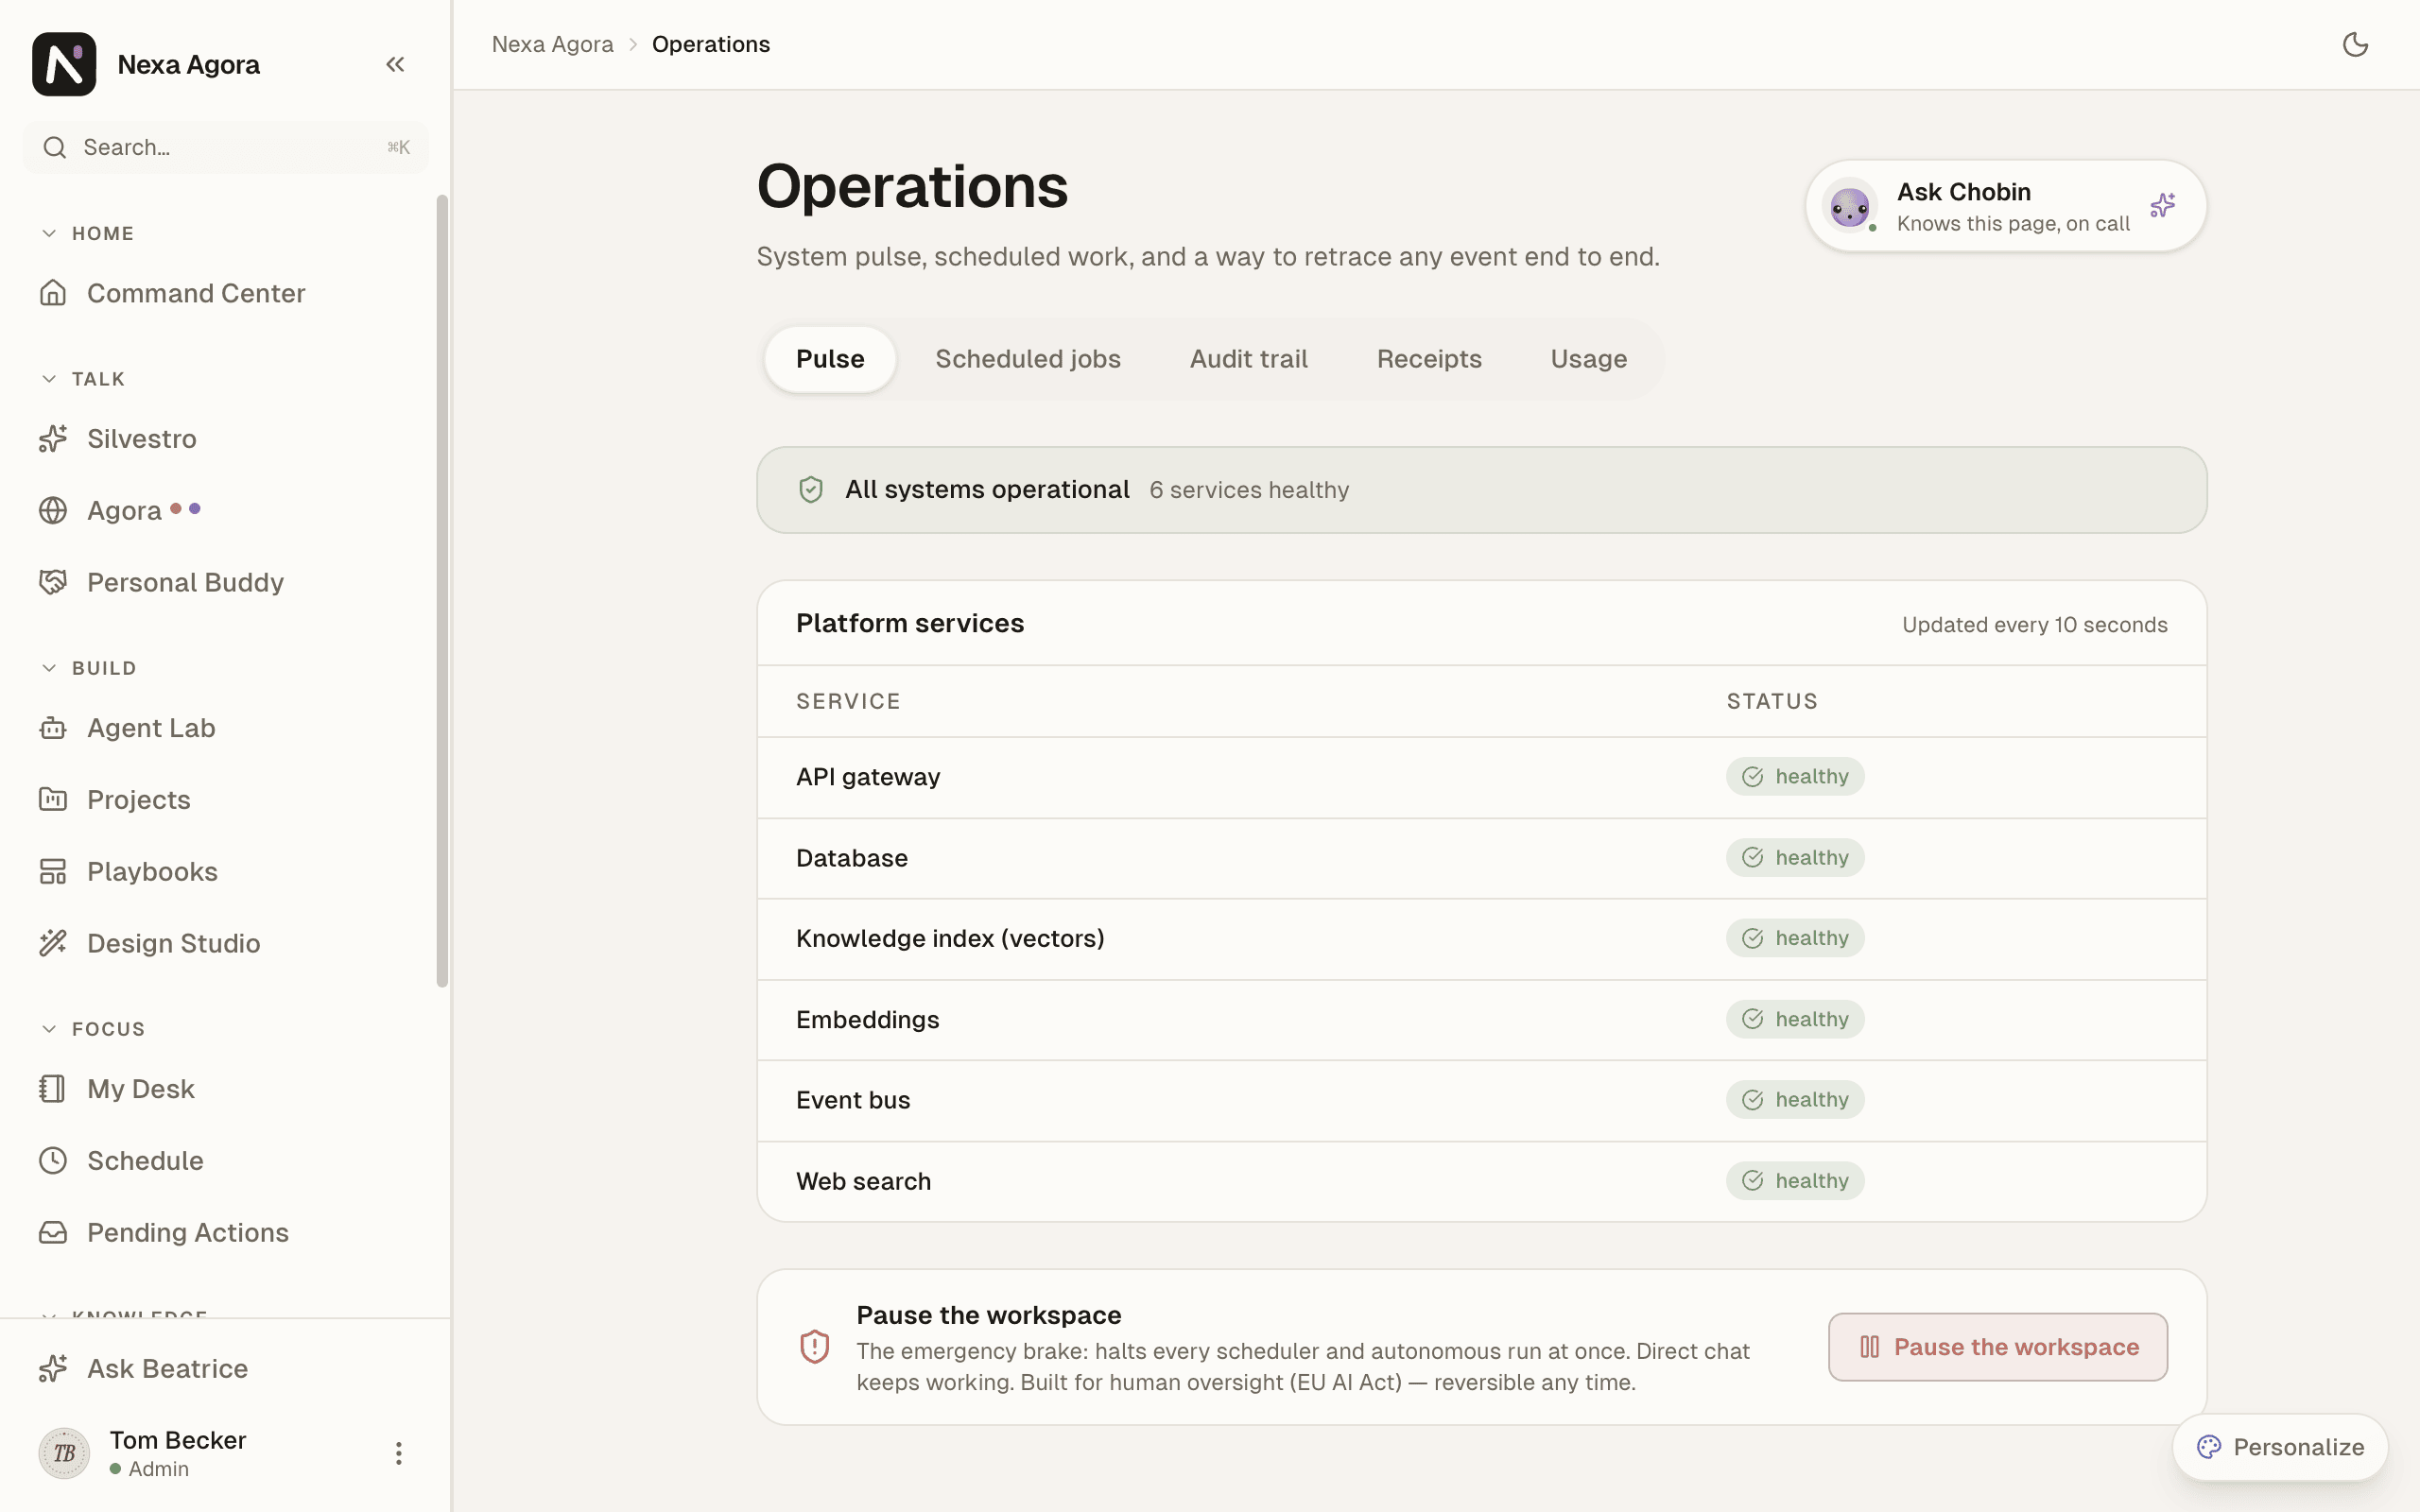This screenshot has width=2420, height=1512.
Task: Click the Chobin avatar icon
Action: tap(1850, 206)
